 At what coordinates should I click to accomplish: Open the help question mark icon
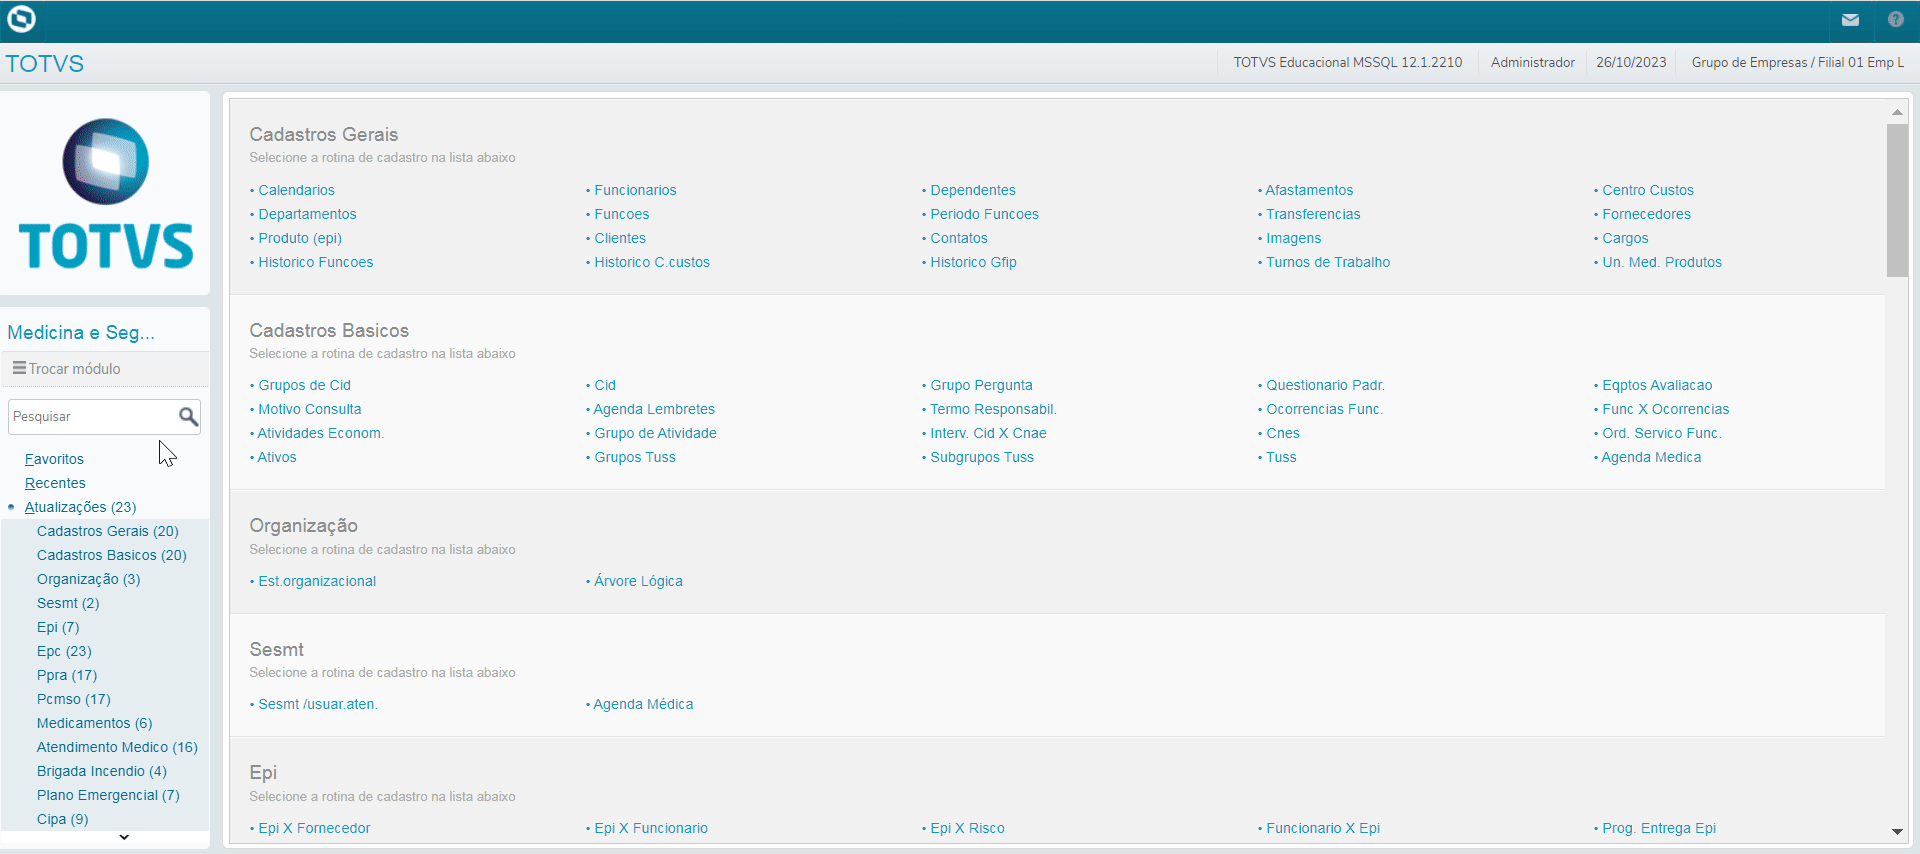1895,20
